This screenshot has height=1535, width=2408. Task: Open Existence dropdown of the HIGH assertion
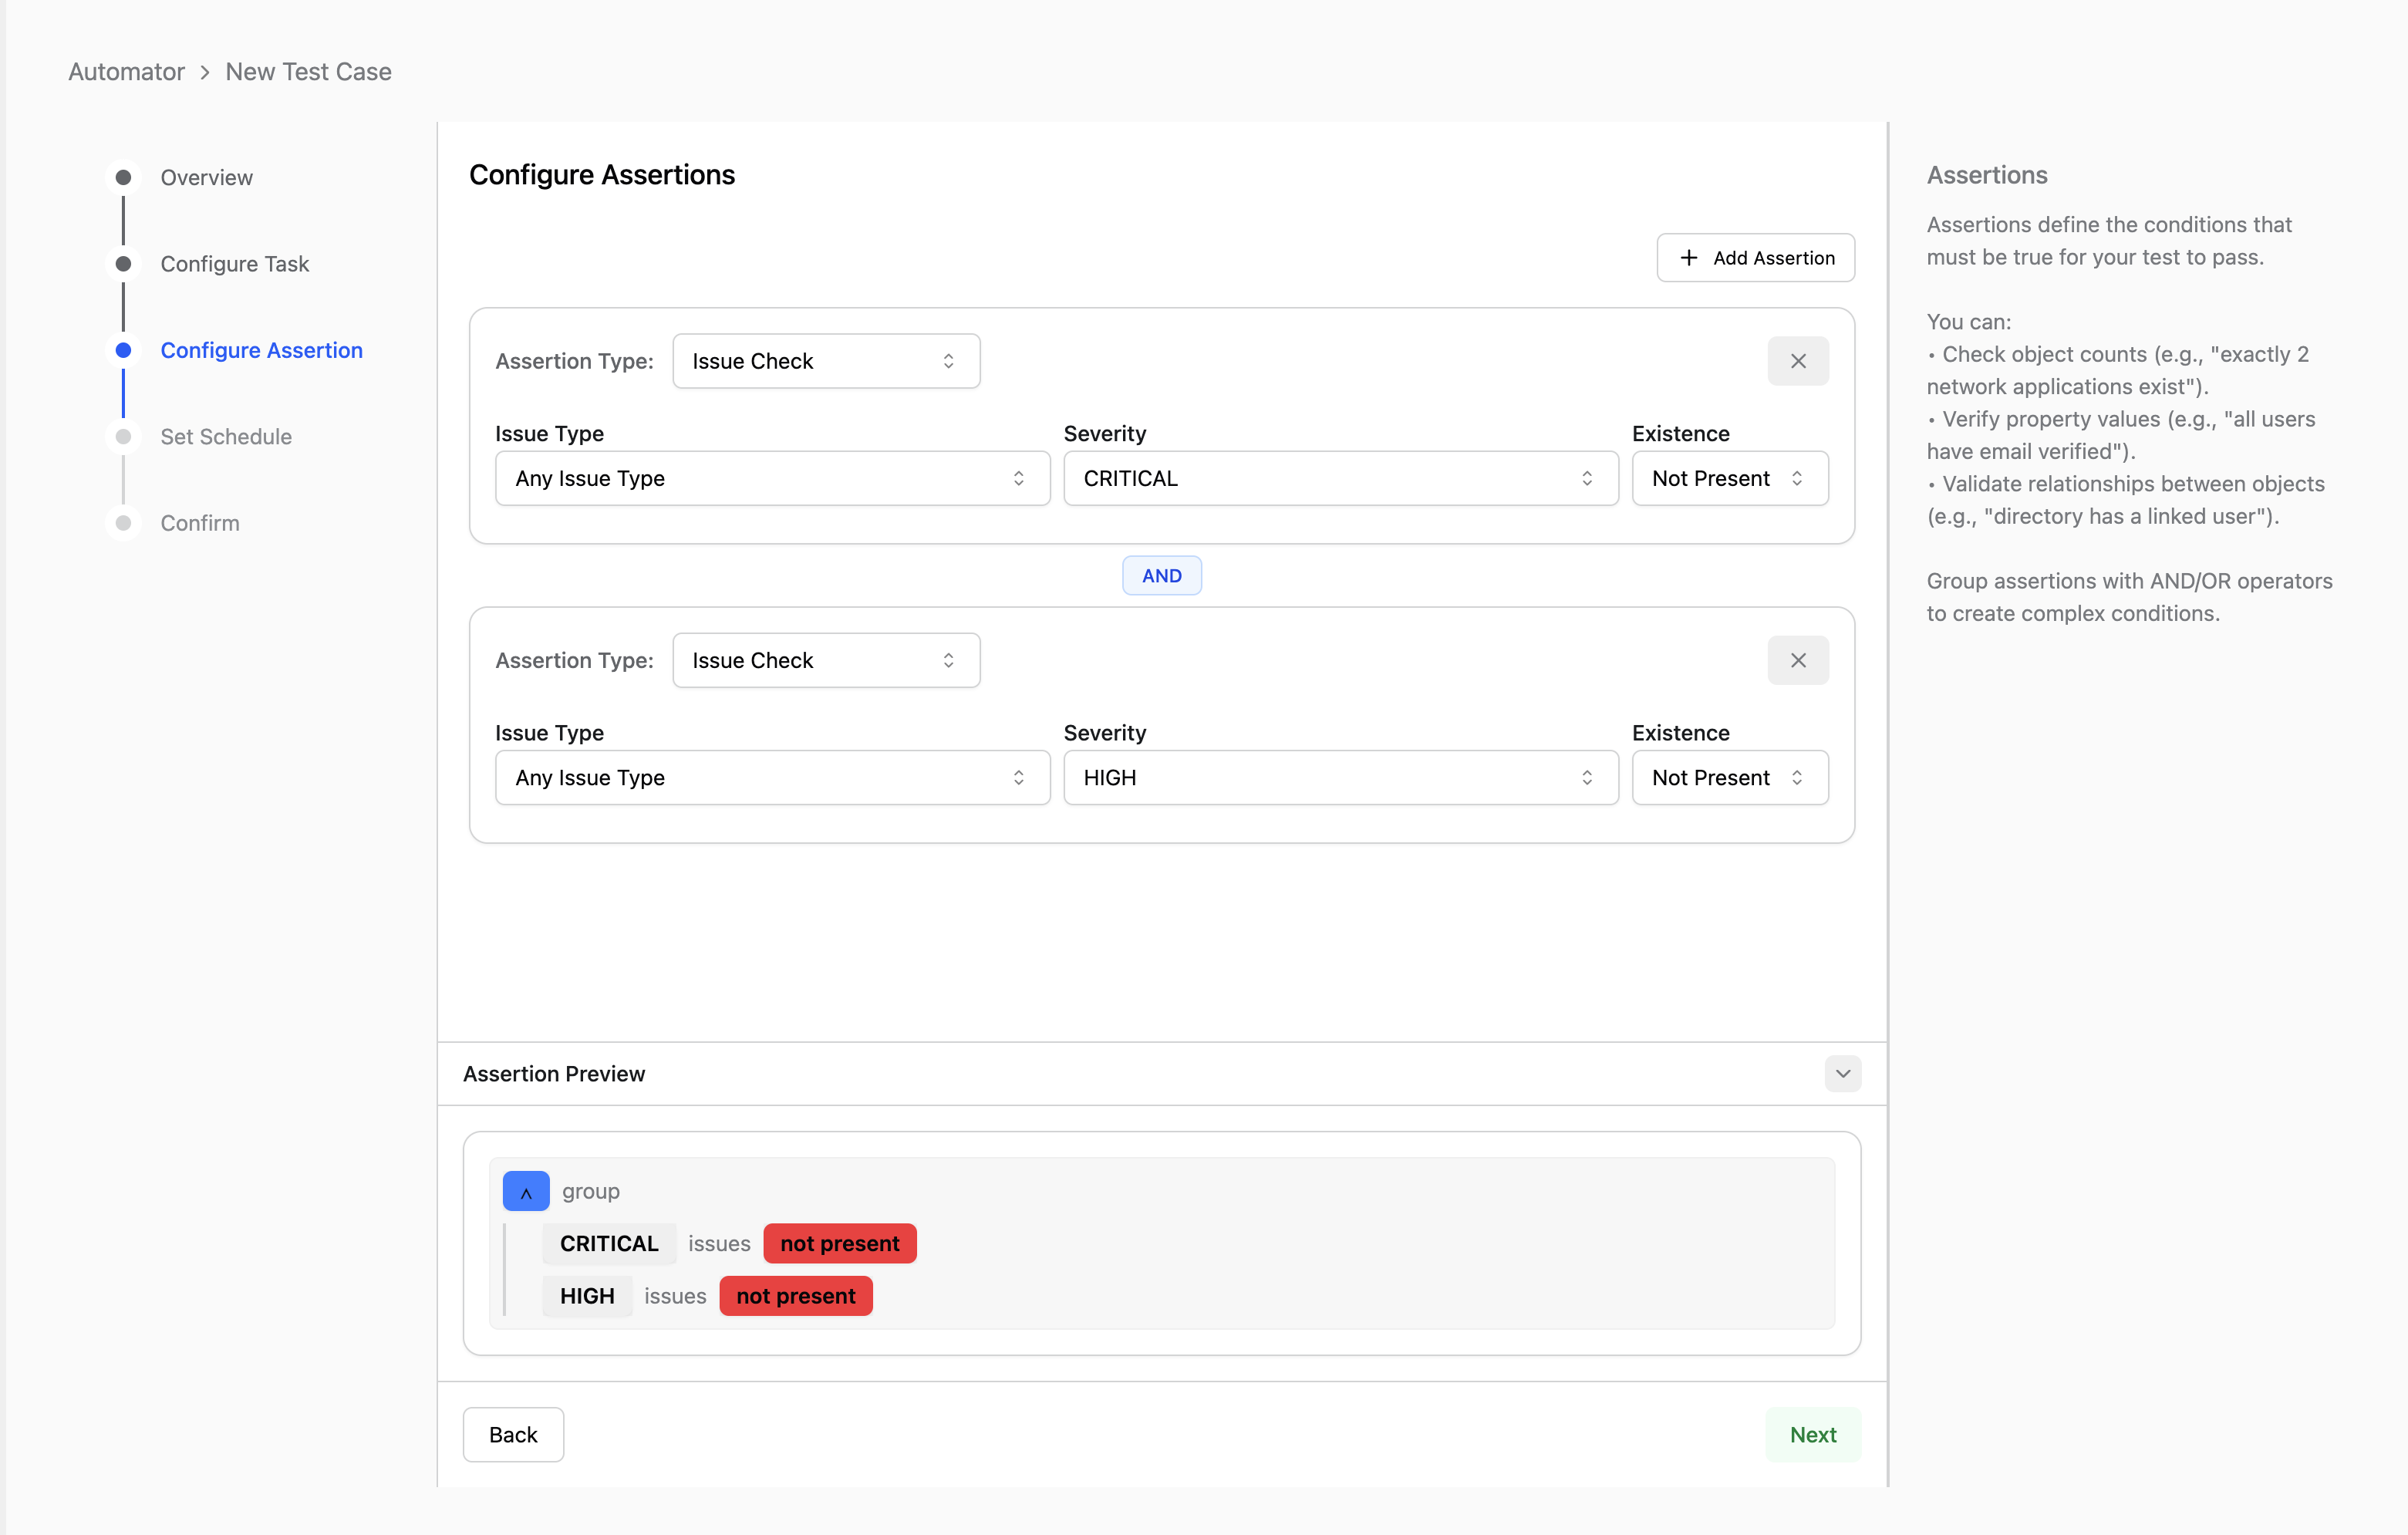click(x=1729, y=777)
